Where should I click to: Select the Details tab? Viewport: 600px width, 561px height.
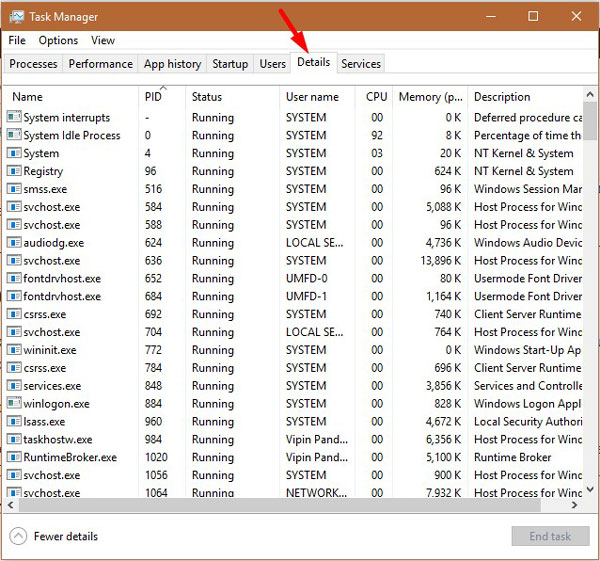point(313,62)
